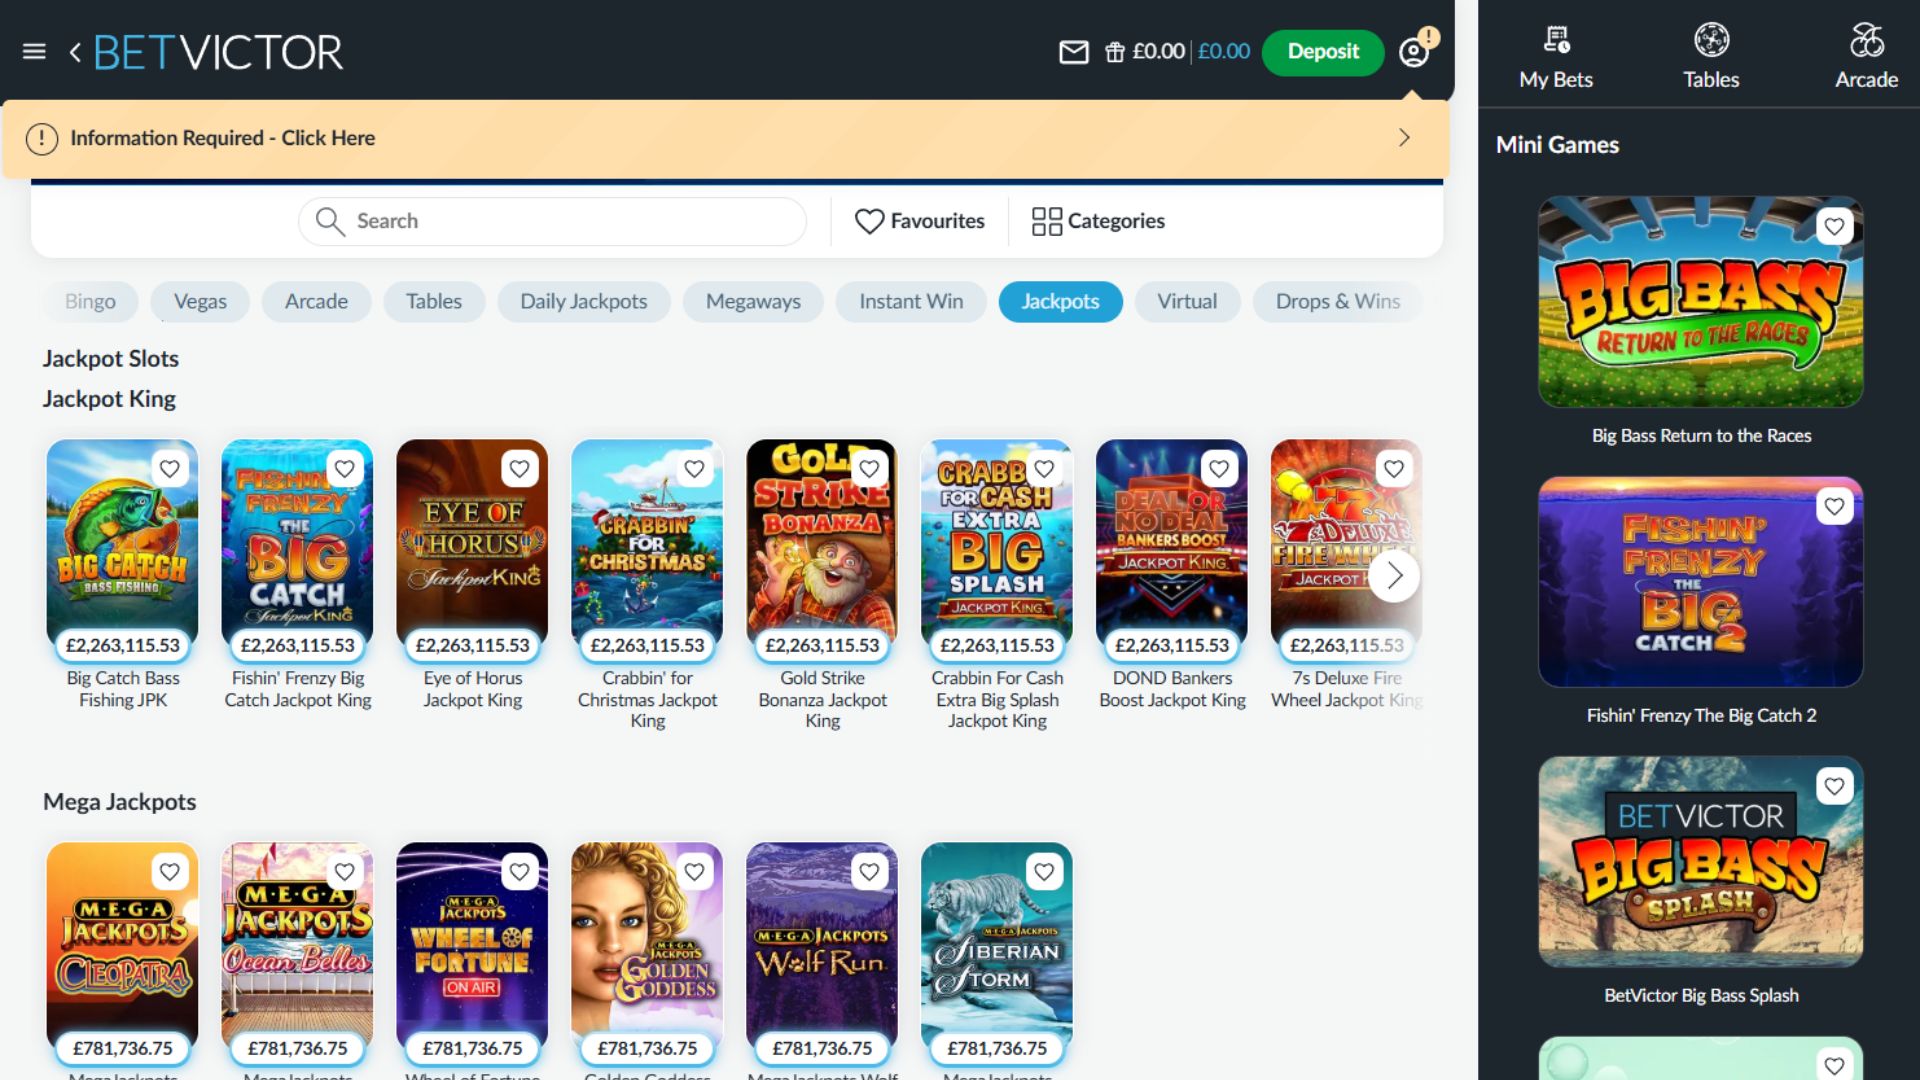Open Eye of Horus Jackpot King thumbnail
1920x1080 pixels.
click(472, 541)
